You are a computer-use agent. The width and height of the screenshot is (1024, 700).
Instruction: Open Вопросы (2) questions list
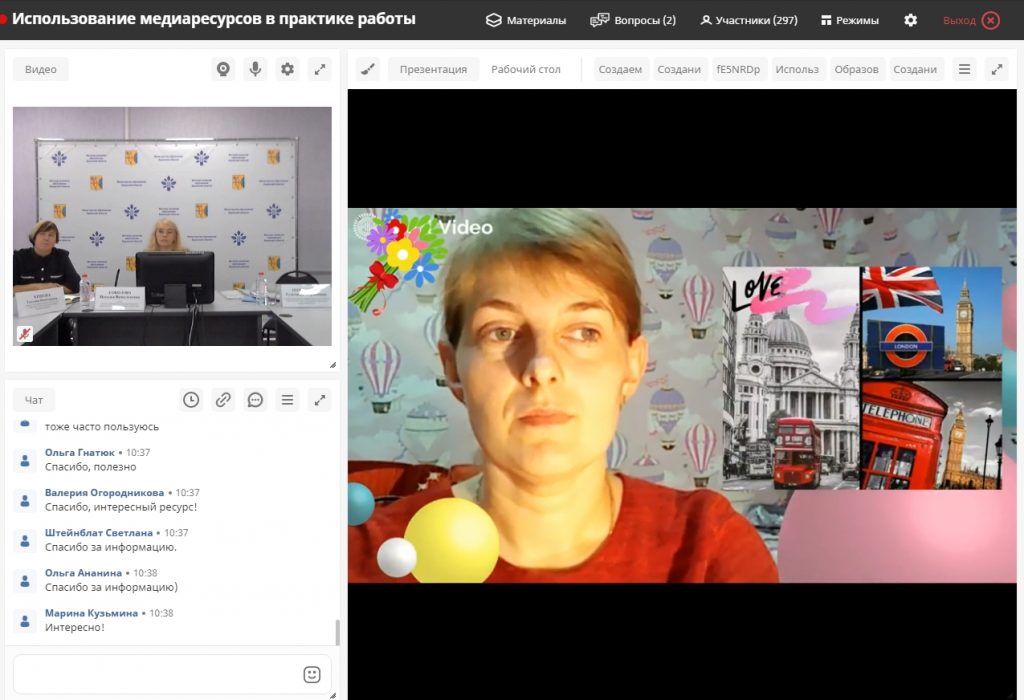click(633, 20)
